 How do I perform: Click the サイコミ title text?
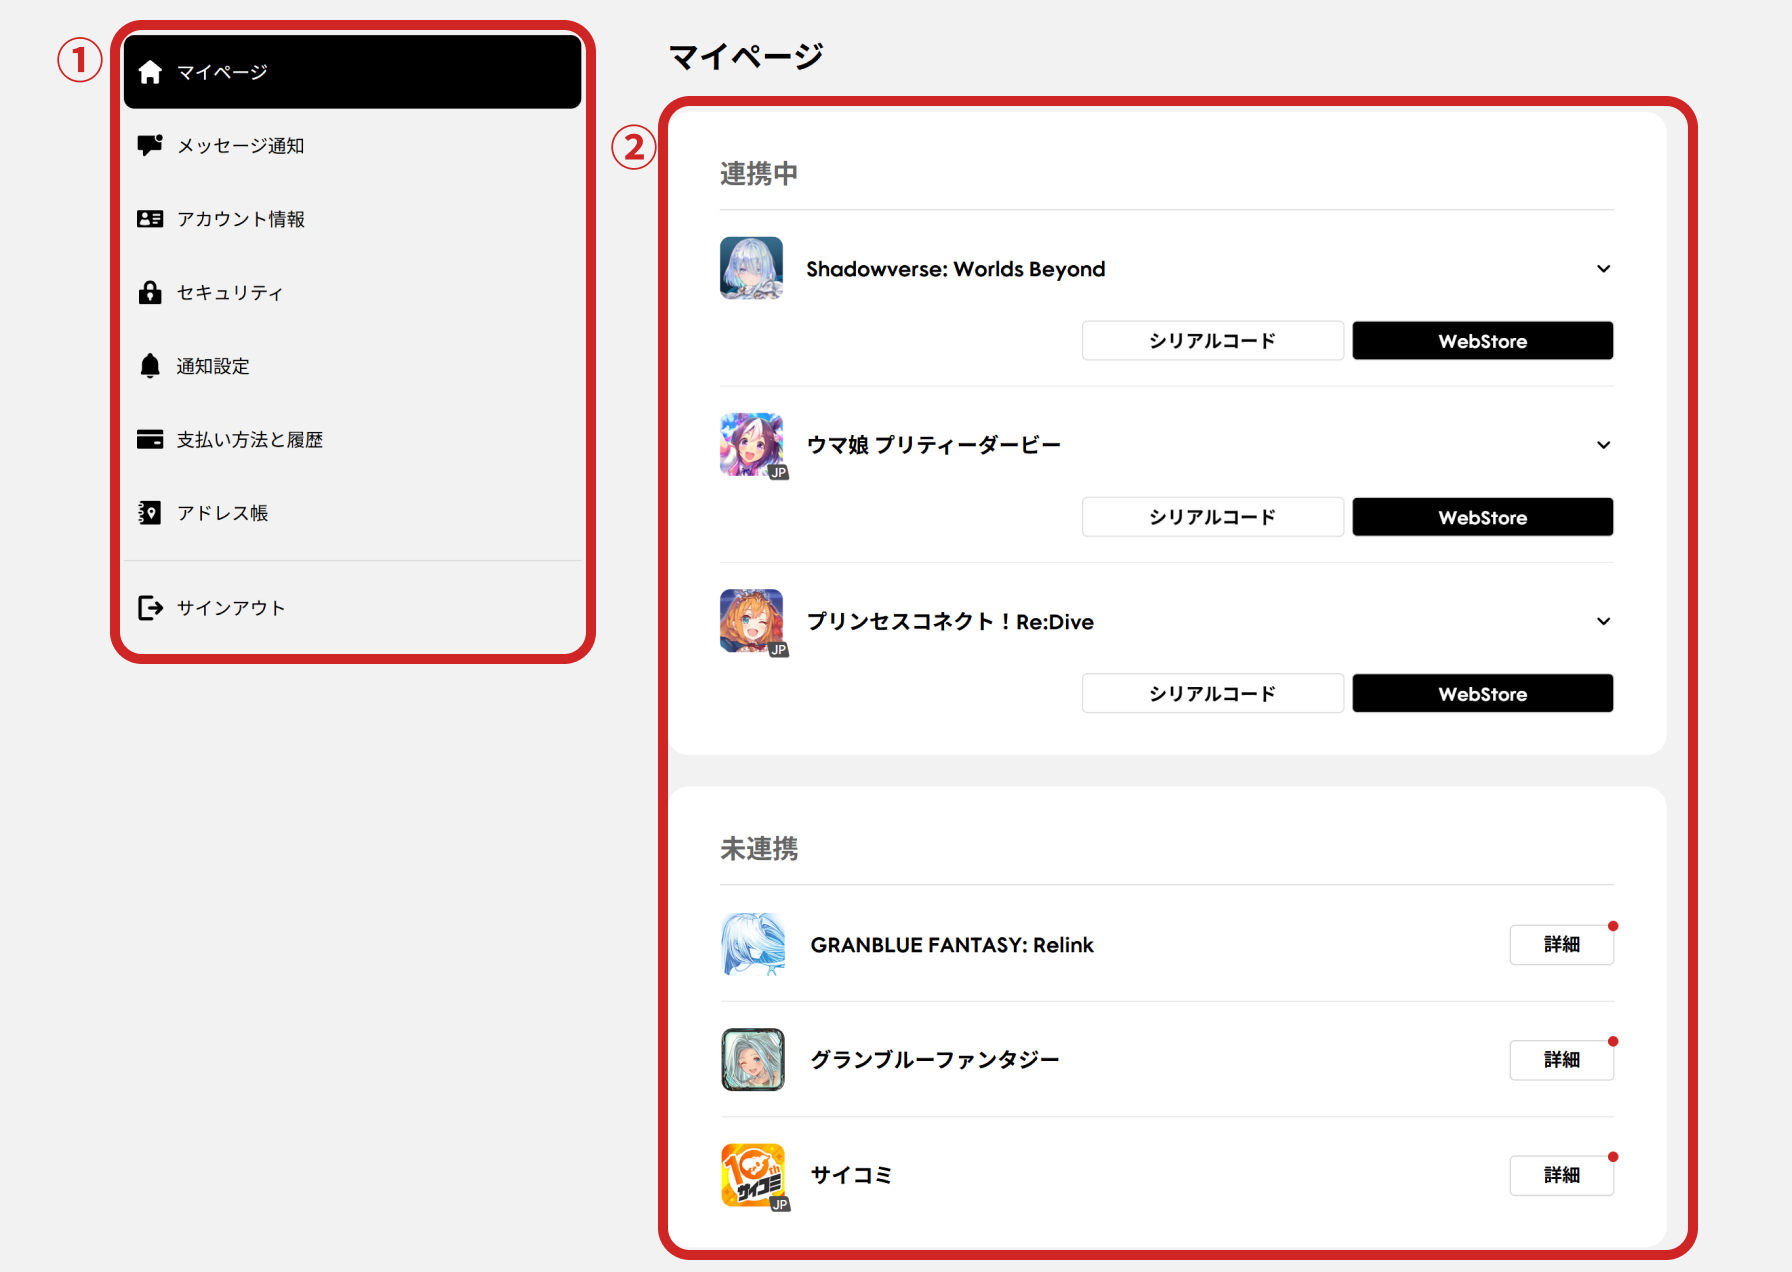click(x=851, y=1175)
